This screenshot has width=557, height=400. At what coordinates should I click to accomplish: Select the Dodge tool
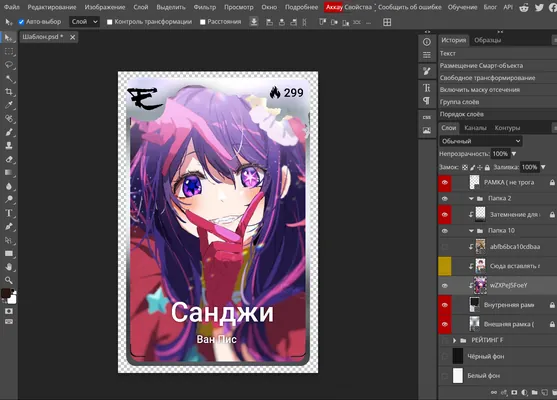coord(9,199)
